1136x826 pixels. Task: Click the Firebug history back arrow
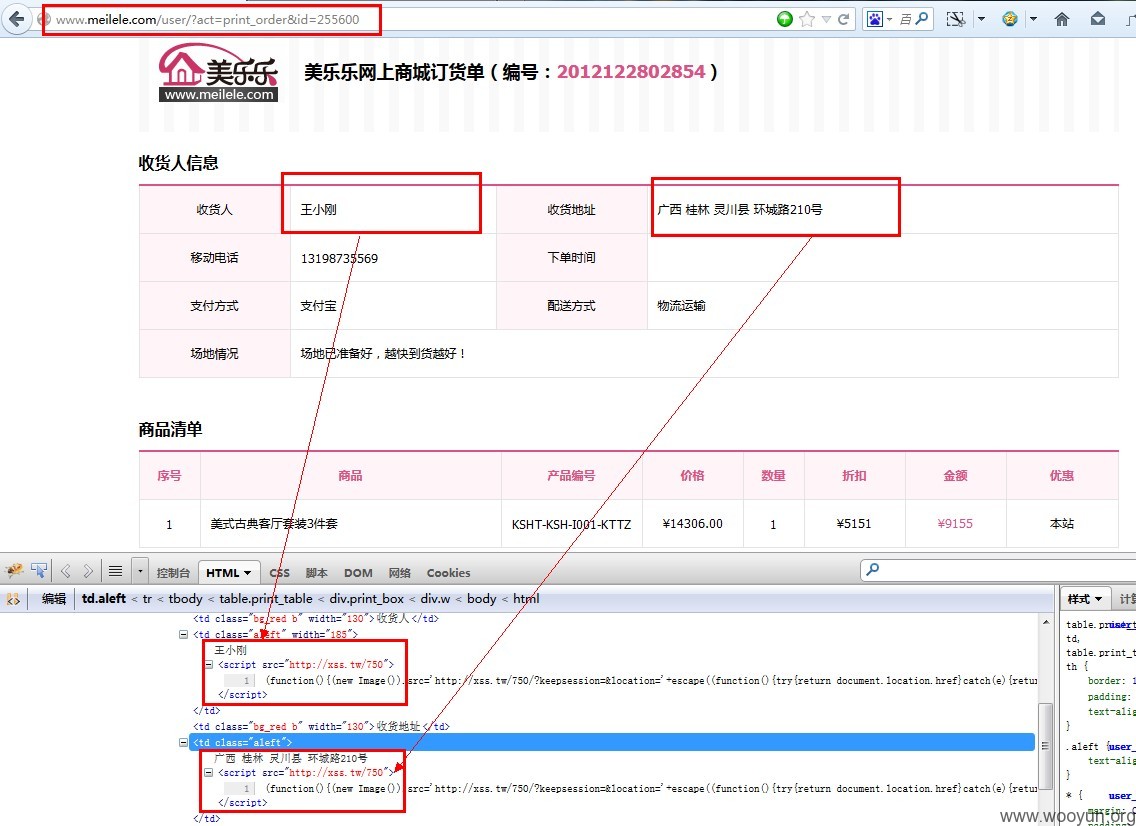66,572
